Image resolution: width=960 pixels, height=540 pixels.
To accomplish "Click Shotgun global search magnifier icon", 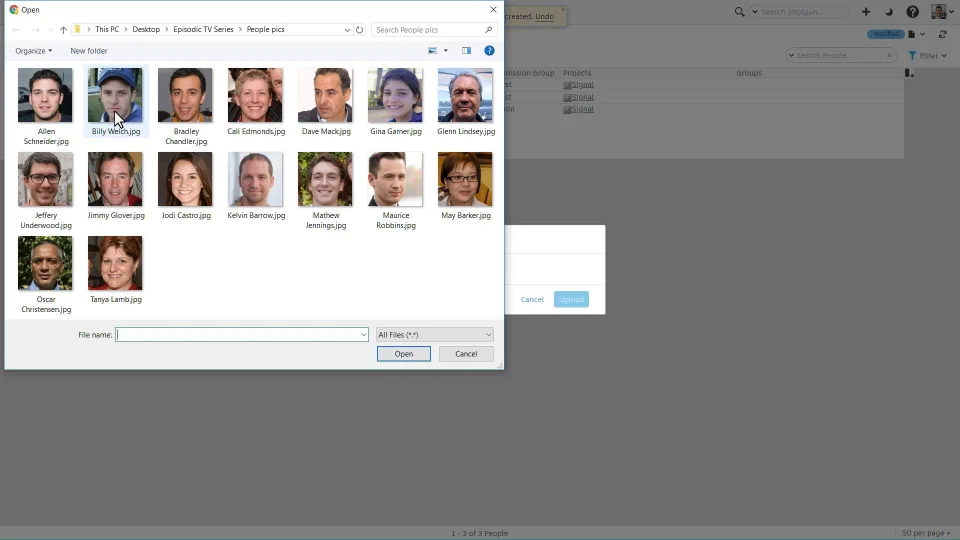I will pyautogui.click(x=739, y=12).
